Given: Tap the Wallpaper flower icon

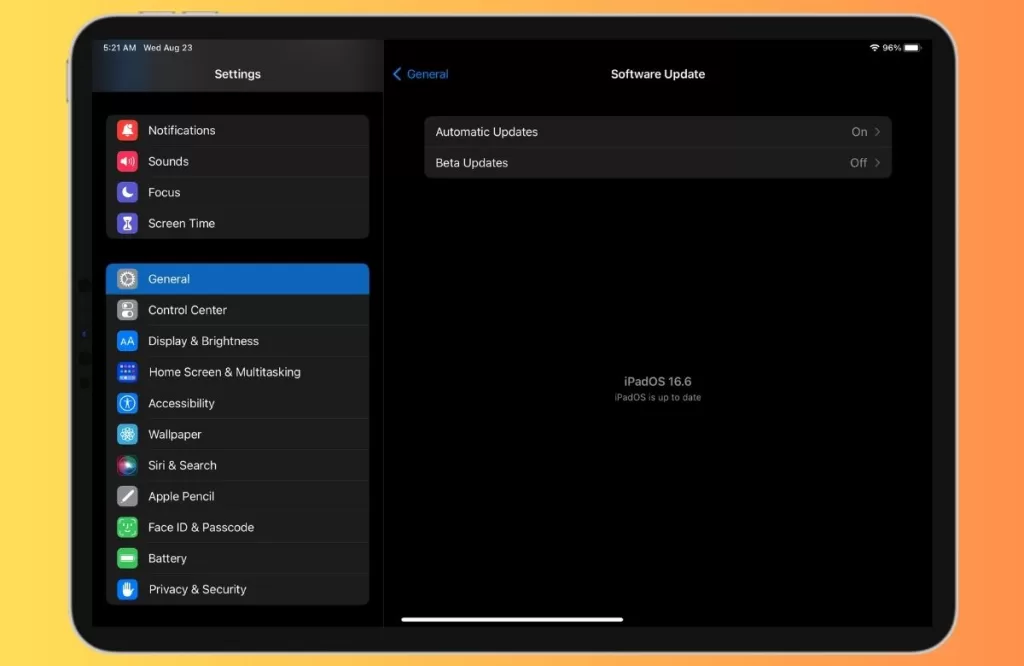Looking at the screenshot, I should (127, 434).
